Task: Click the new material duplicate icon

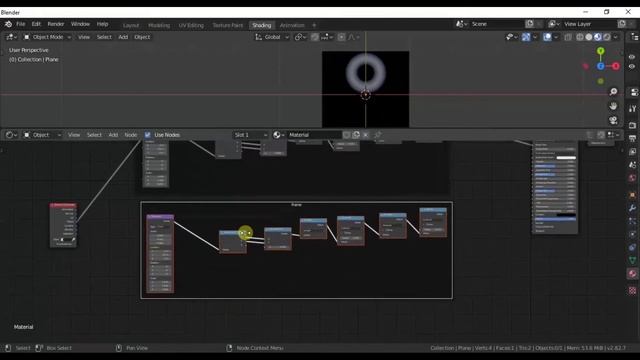Action: [x=356, y=135]
